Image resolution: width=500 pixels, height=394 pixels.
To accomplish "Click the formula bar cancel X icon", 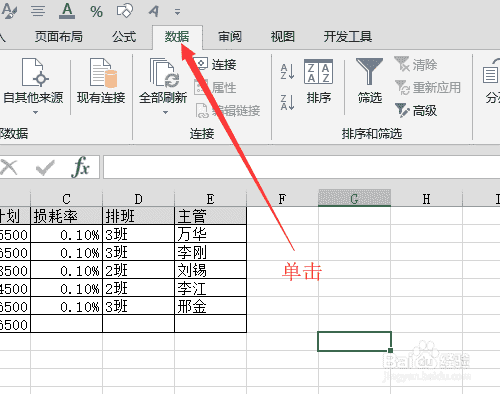I will pos(9,167).
